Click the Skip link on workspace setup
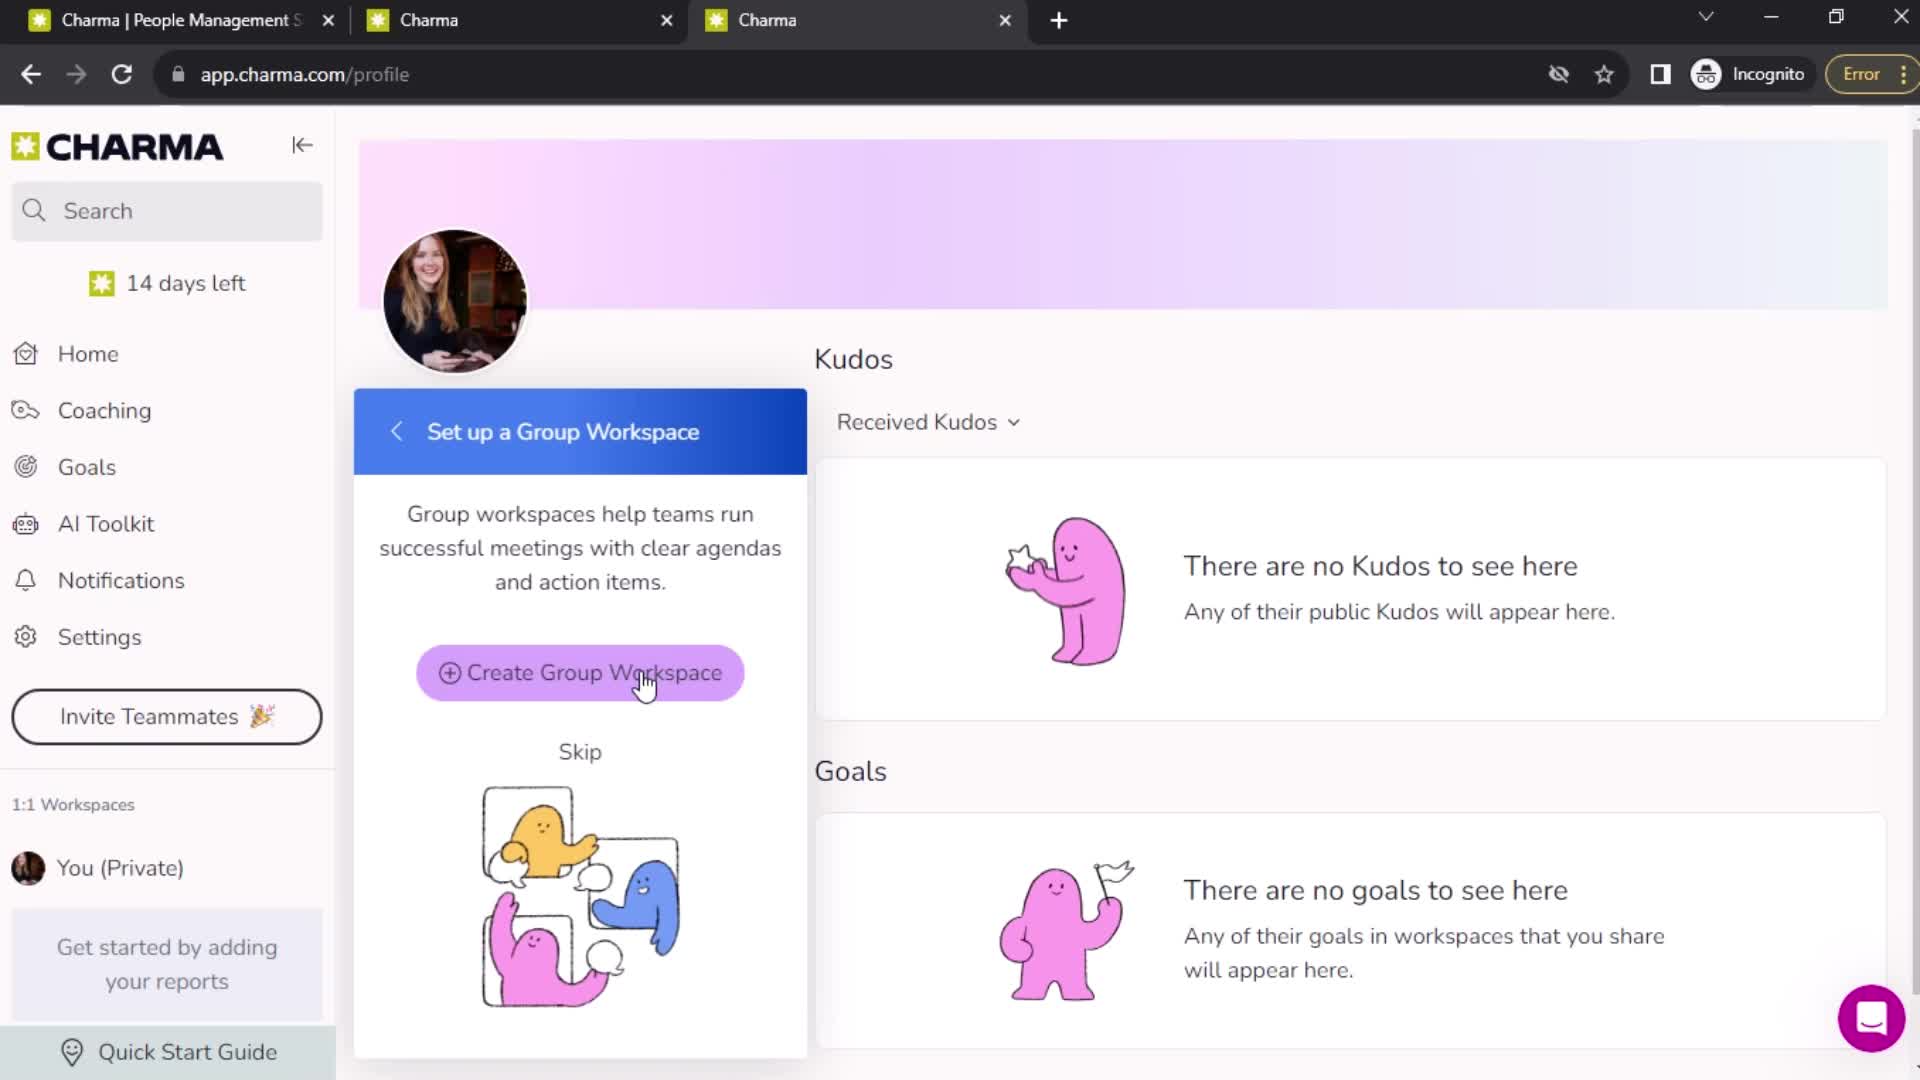The image size is (1920, 1080). 580,752
